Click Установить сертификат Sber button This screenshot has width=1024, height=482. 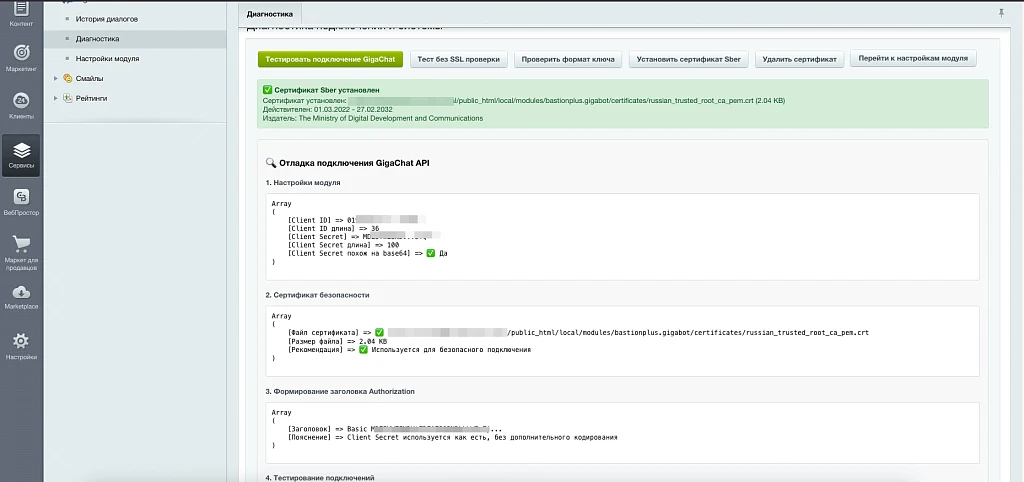point(689,59)
